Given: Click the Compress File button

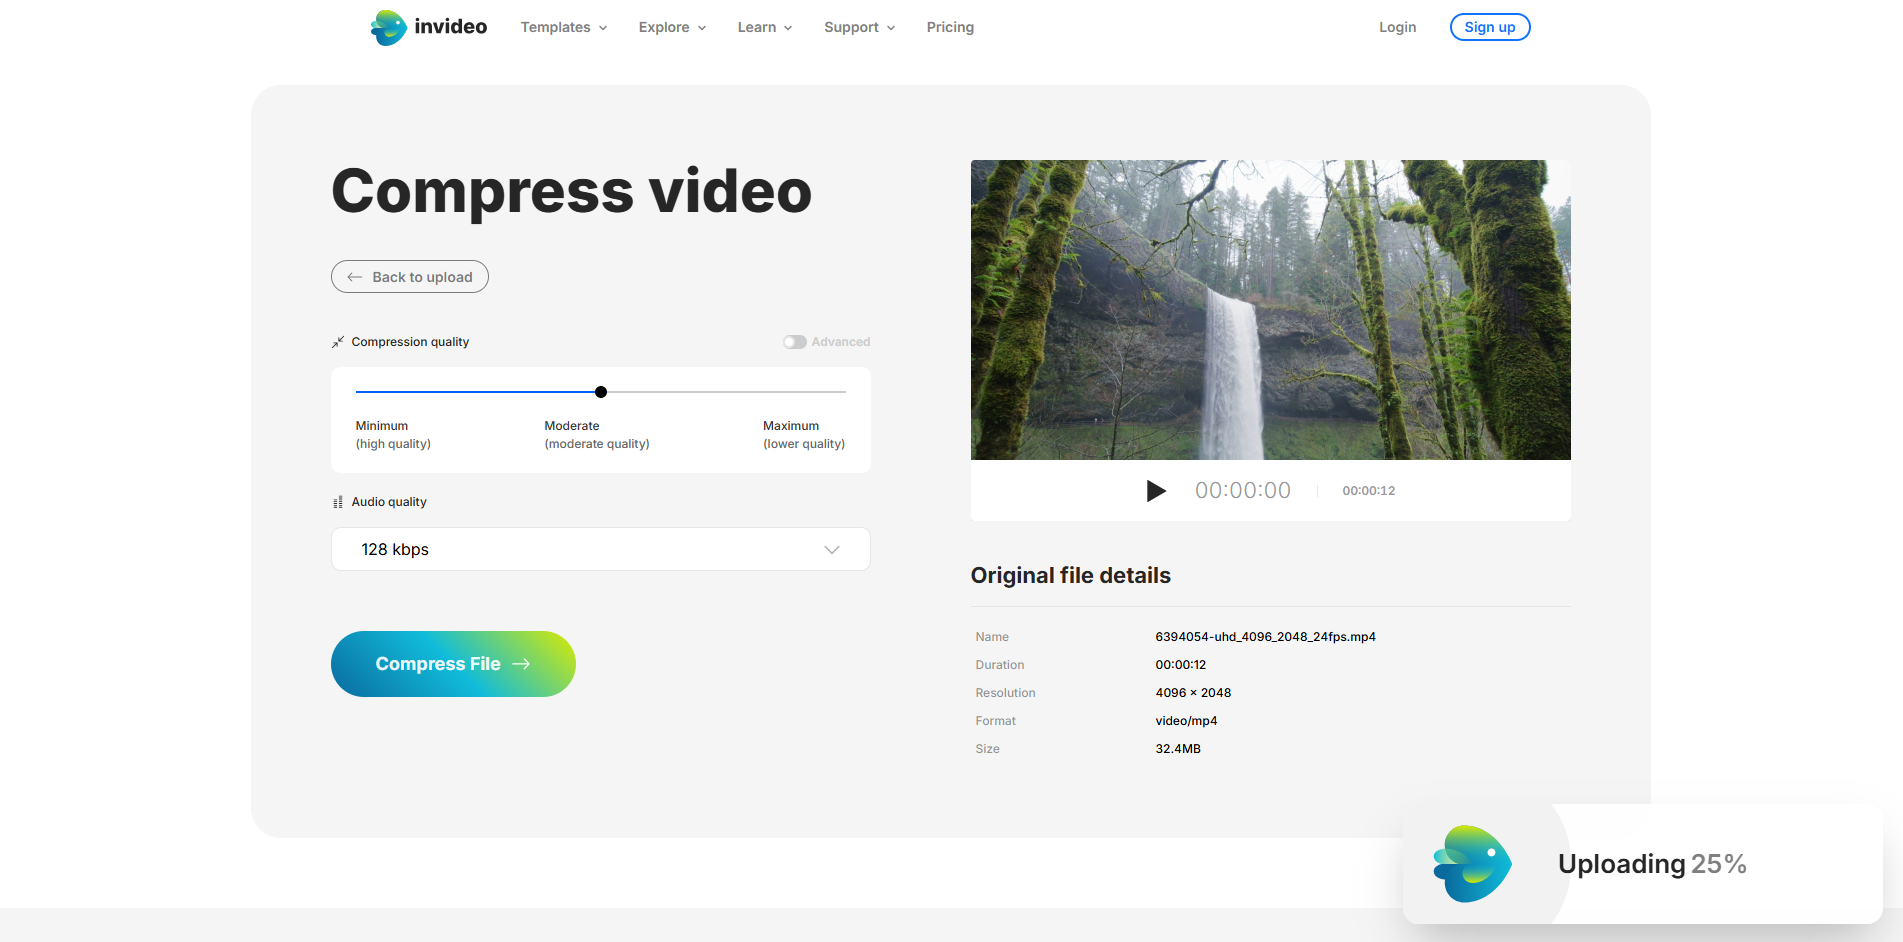Looking at the screenshot, I should [x=452, y=663].
